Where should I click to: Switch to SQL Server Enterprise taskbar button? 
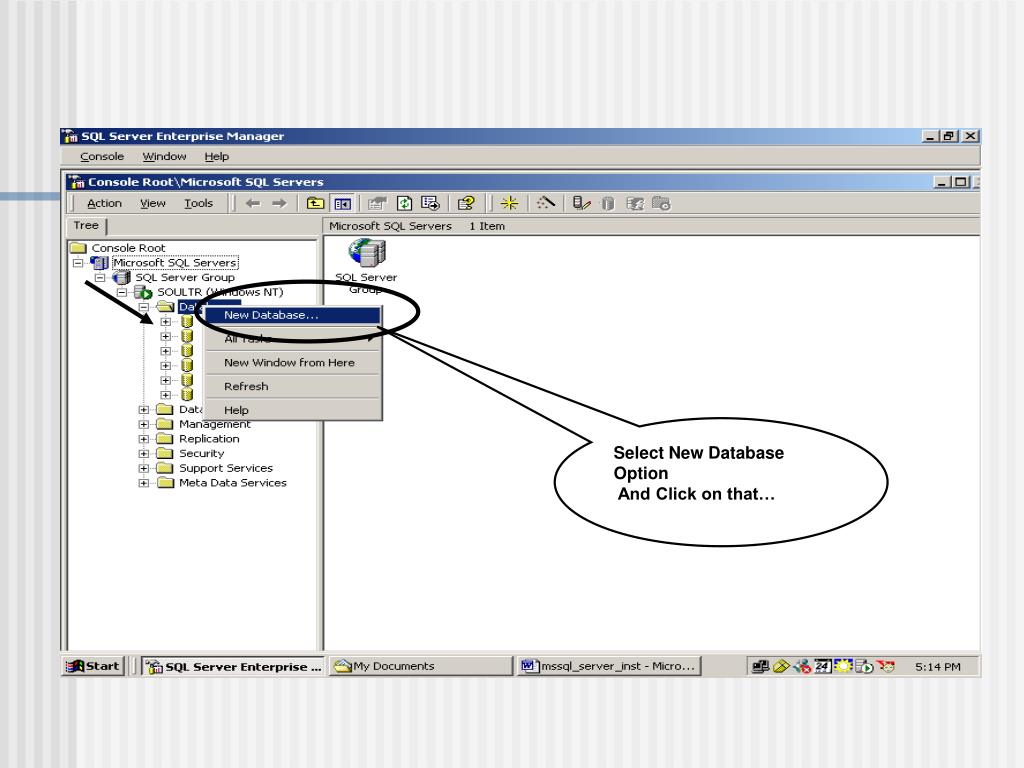coord(233,667)
